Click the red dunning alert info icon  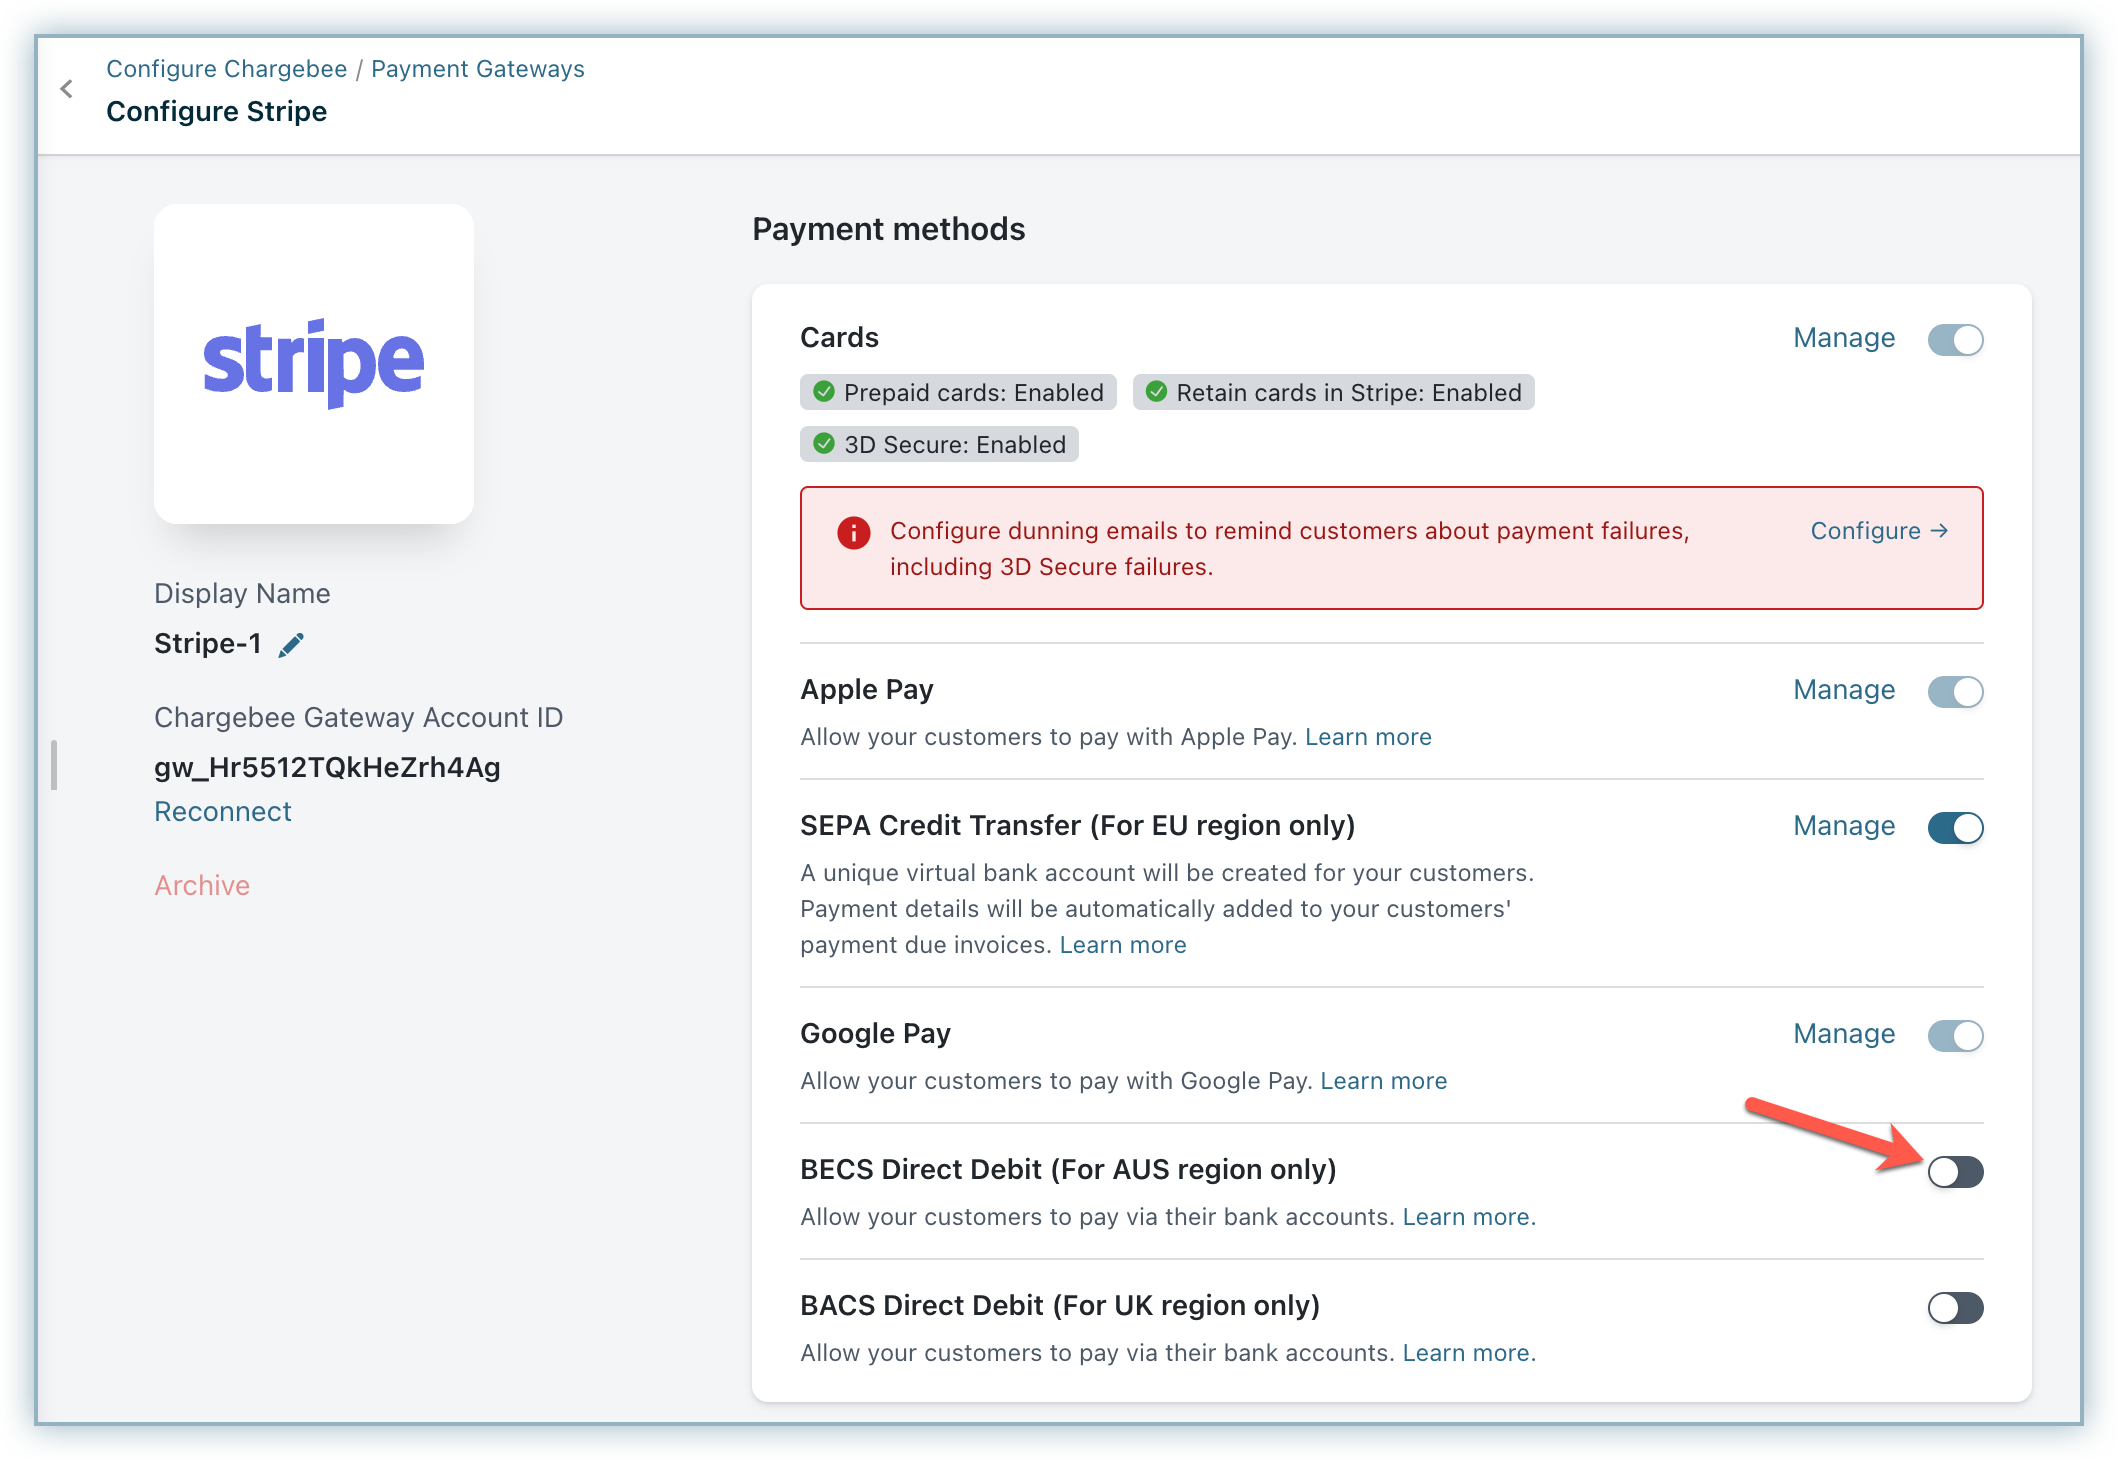pyautogui.click(x=853, y=533)
